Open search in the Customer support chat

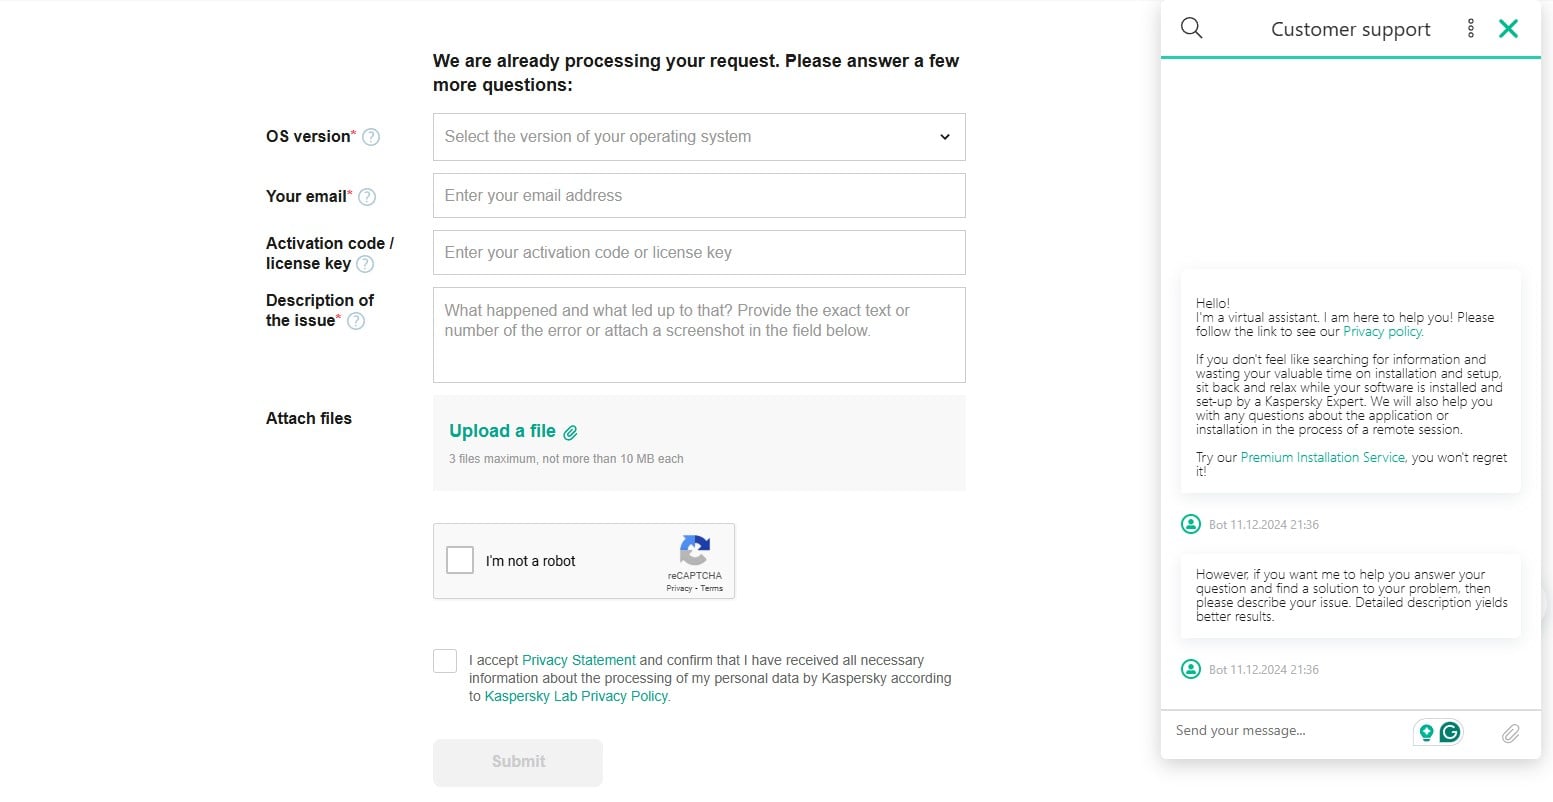point(1190,28)
